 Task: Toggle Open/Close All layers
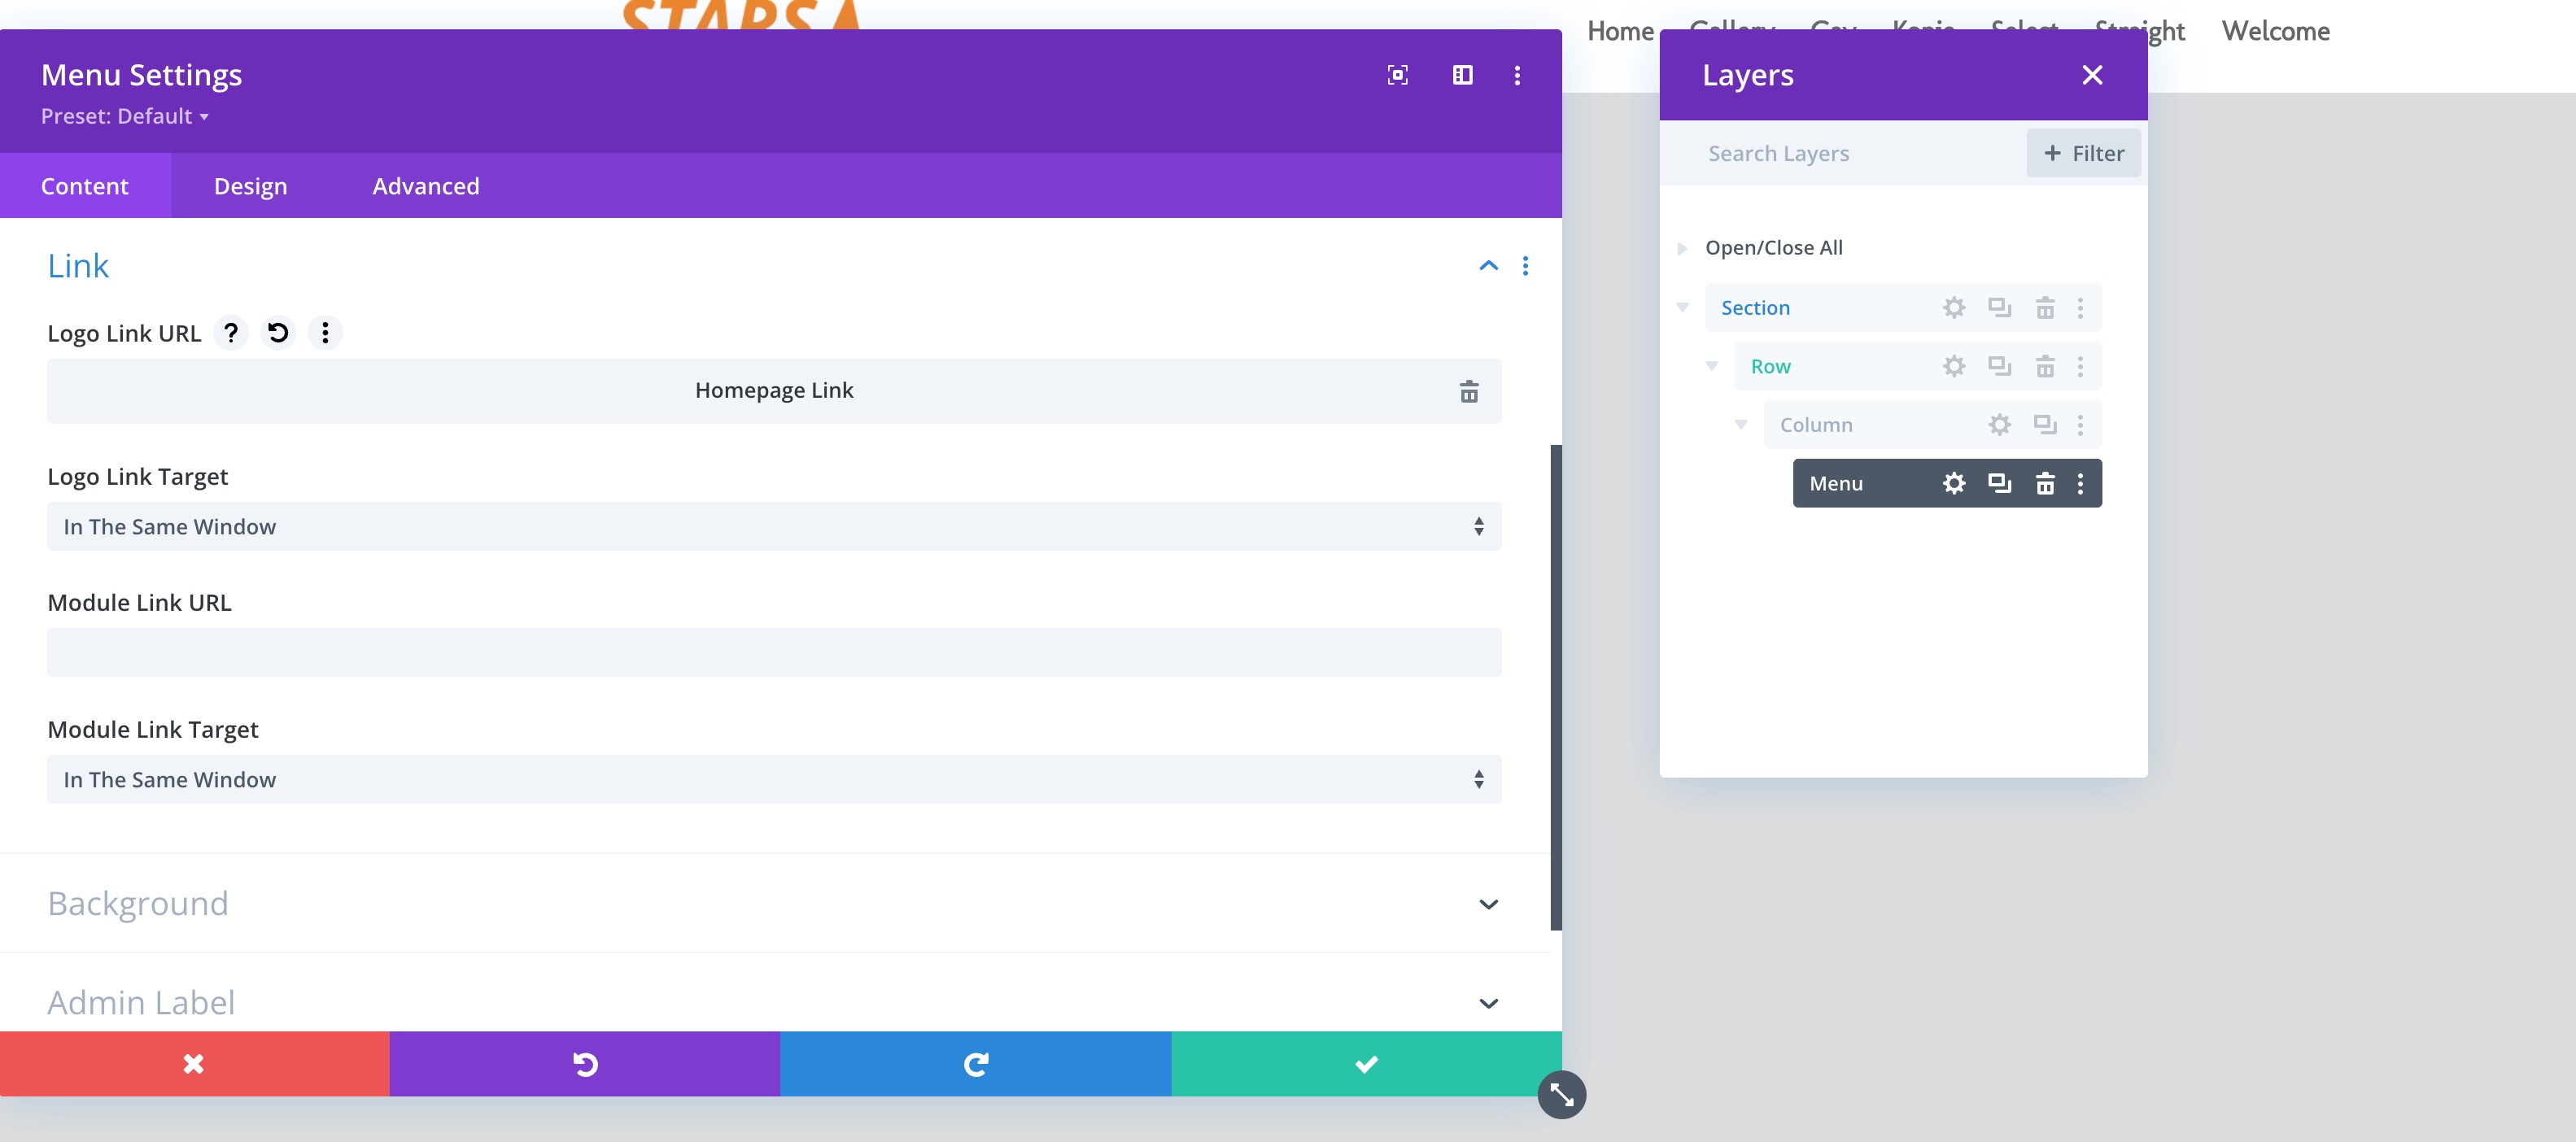1772,247
